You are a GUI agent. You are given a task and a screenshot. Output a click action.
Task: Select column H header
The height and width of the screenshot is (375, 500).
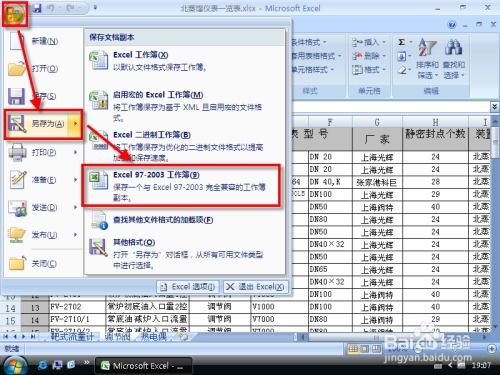point(435,122)
